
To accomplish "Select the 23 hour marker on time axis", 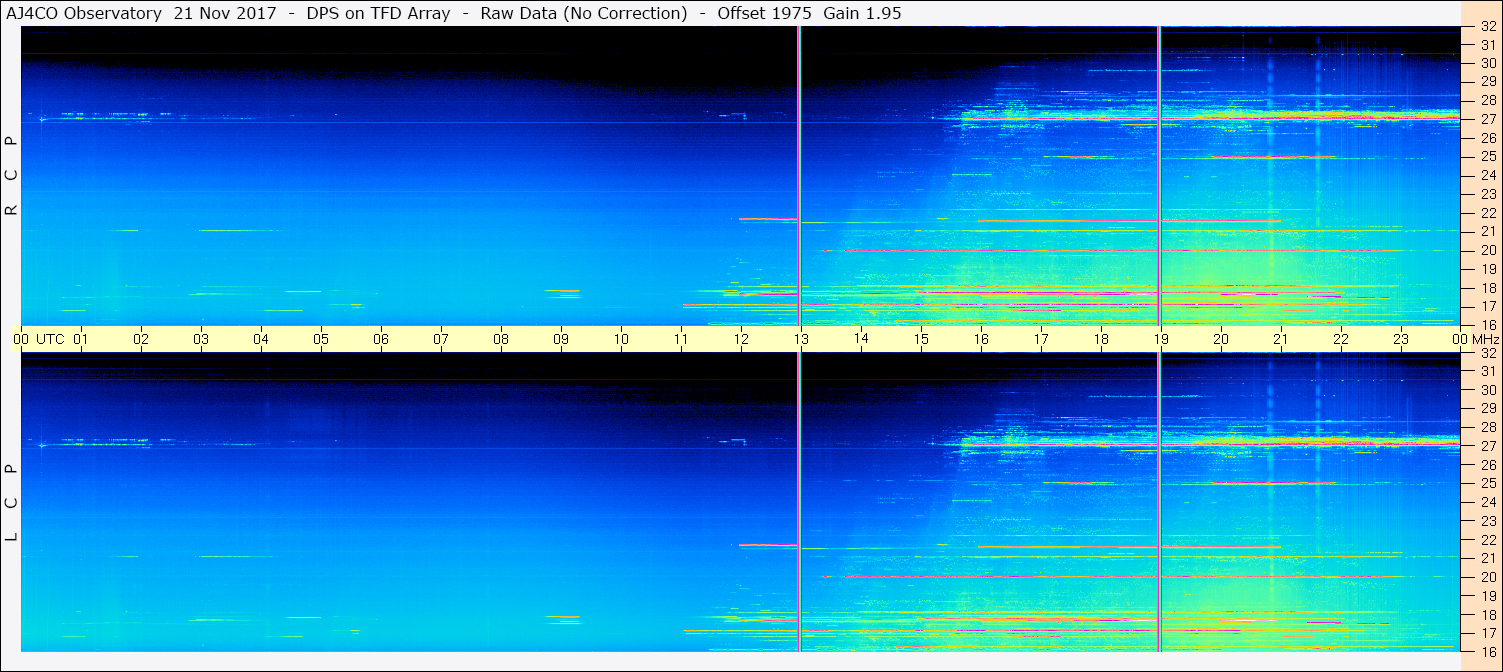I will pyautogui.click(x=1401, y=339).
